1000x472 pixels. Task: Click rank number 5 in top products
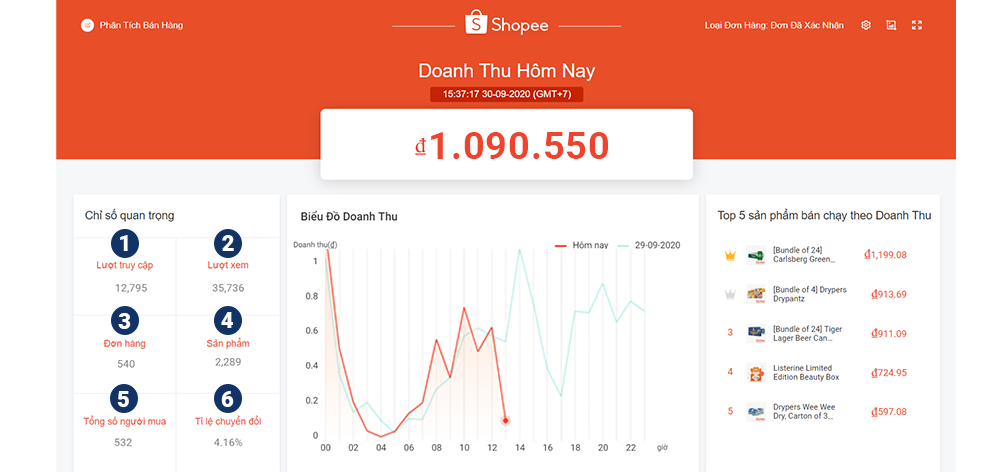pos(730,411)
